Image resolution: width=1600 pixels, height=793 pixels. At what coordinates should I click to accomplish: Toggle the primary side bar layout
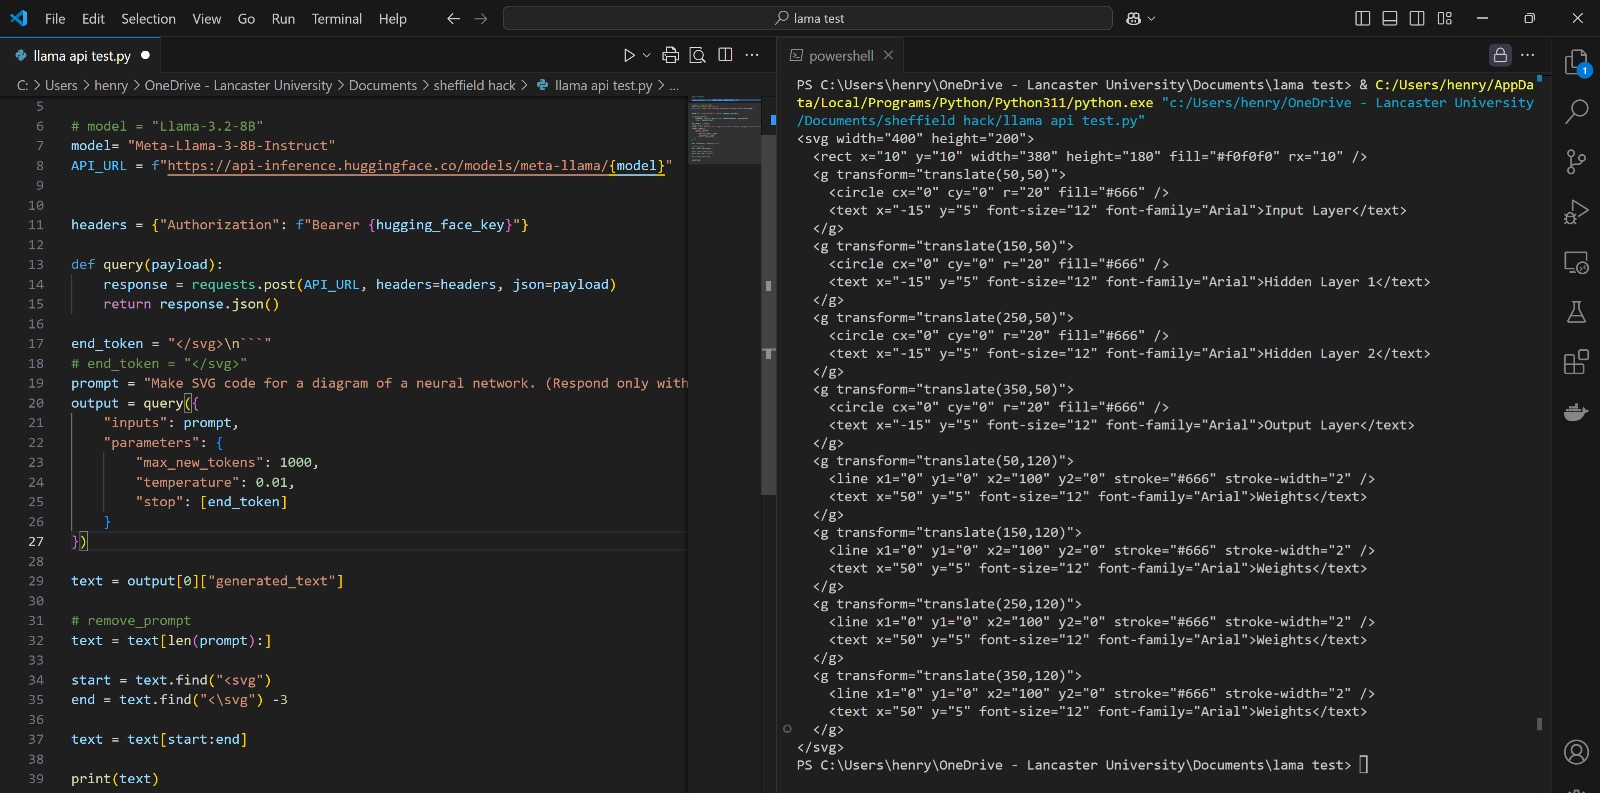[x=1362, y=18]
